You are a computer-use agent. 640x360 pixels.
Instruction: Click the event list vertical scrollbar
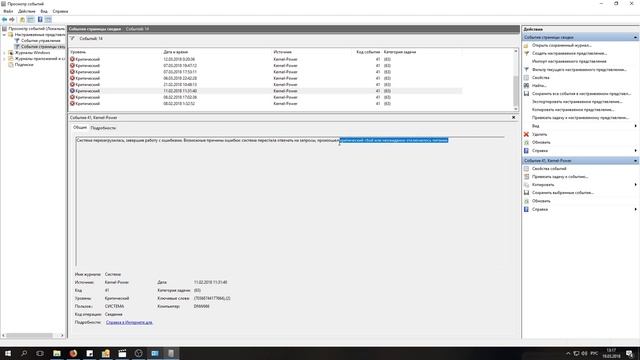pyautogui.click(x=516, y=80)
